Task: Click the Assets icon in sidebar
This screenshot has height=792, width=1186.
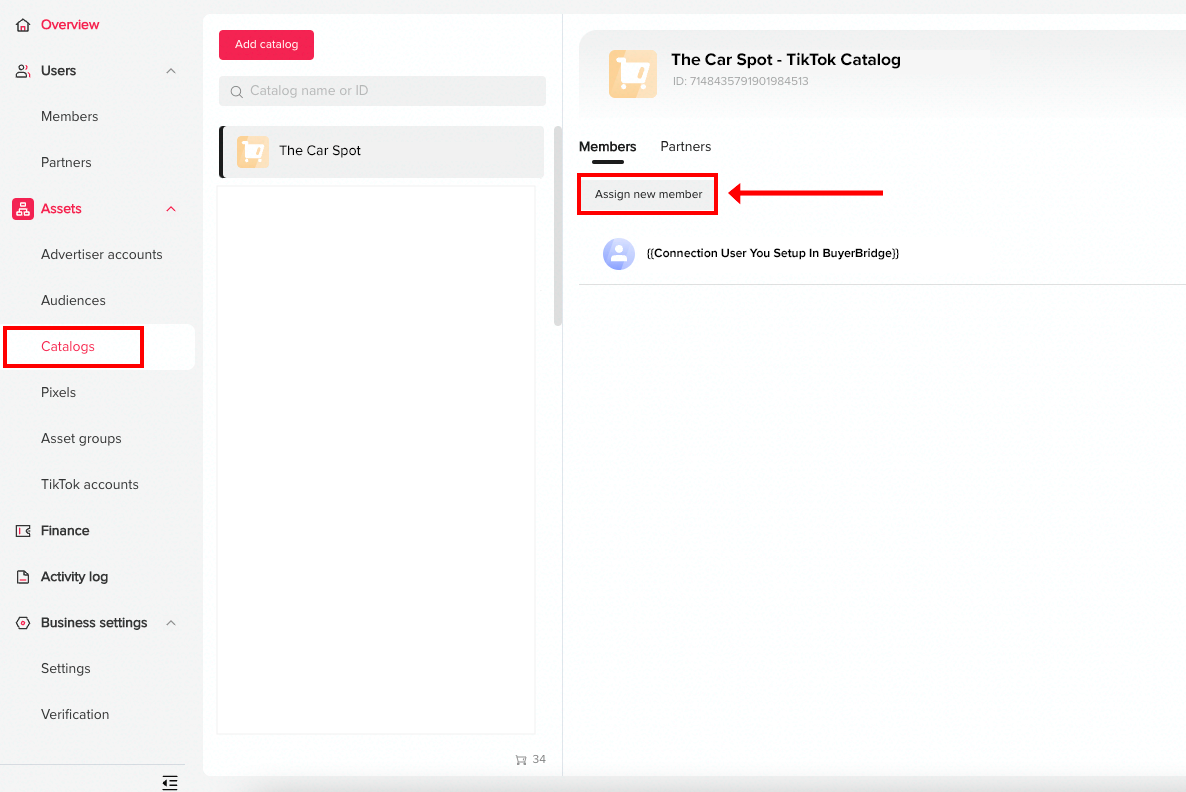Action: click(x=23, y=209)
